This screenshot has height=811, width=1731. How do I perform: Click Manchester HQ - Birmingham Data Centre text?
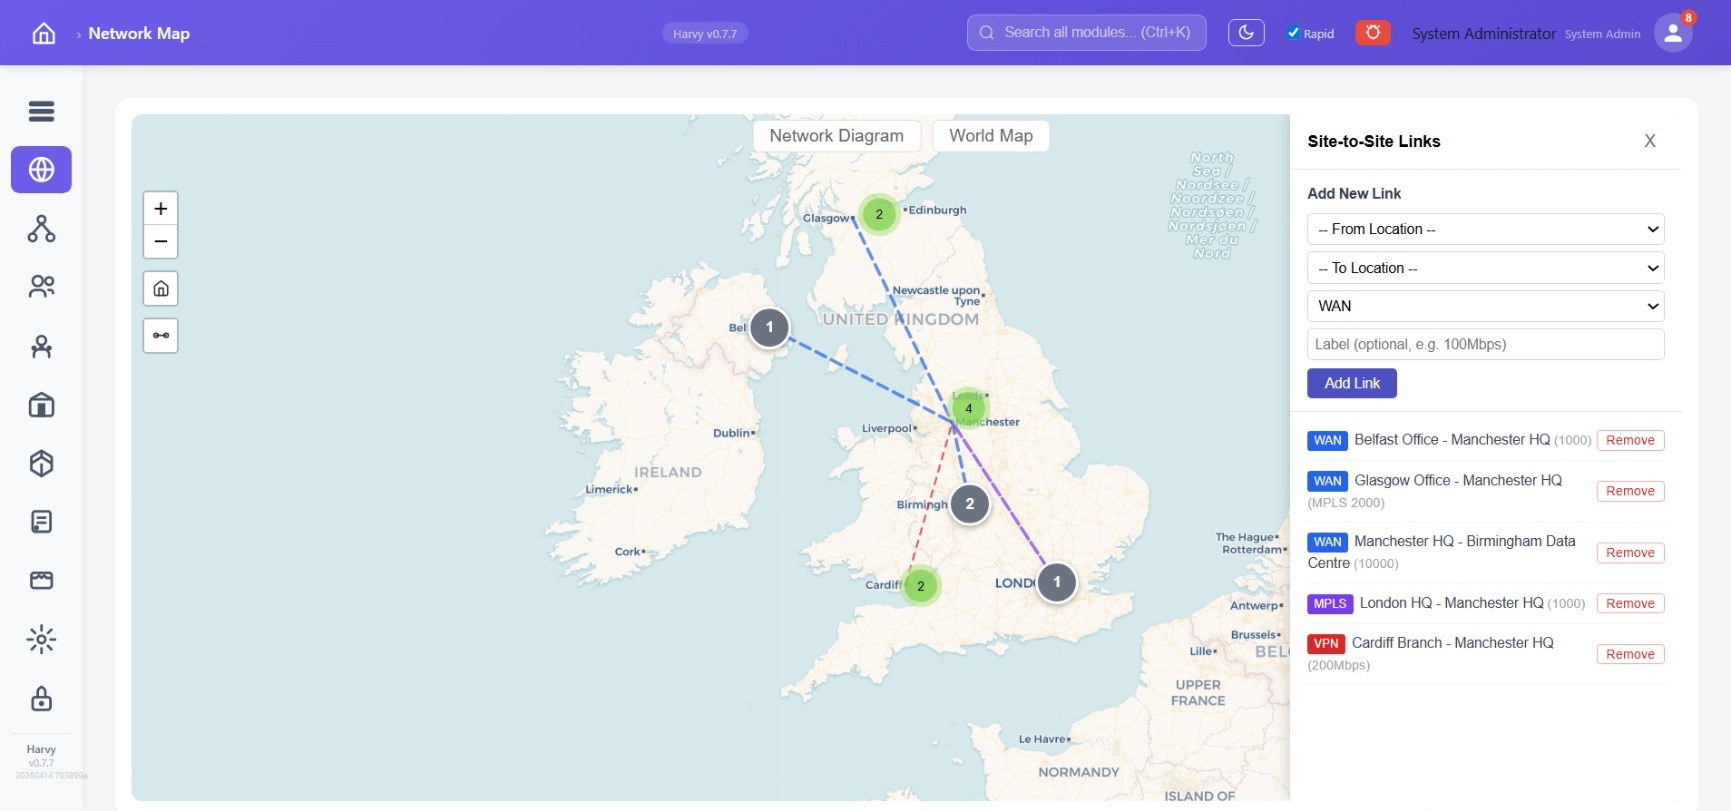tap(1441, 552)
